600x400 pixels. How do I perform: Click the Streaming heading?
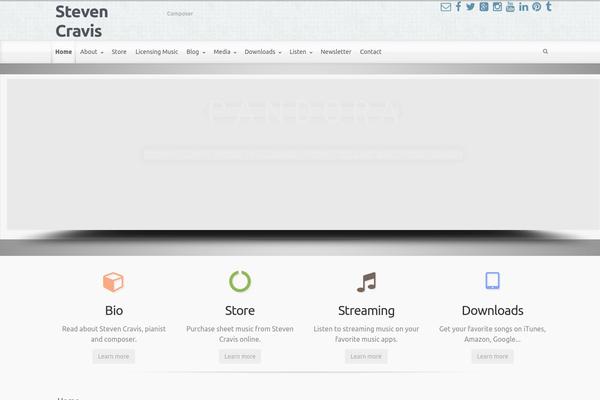pos(366,311)
